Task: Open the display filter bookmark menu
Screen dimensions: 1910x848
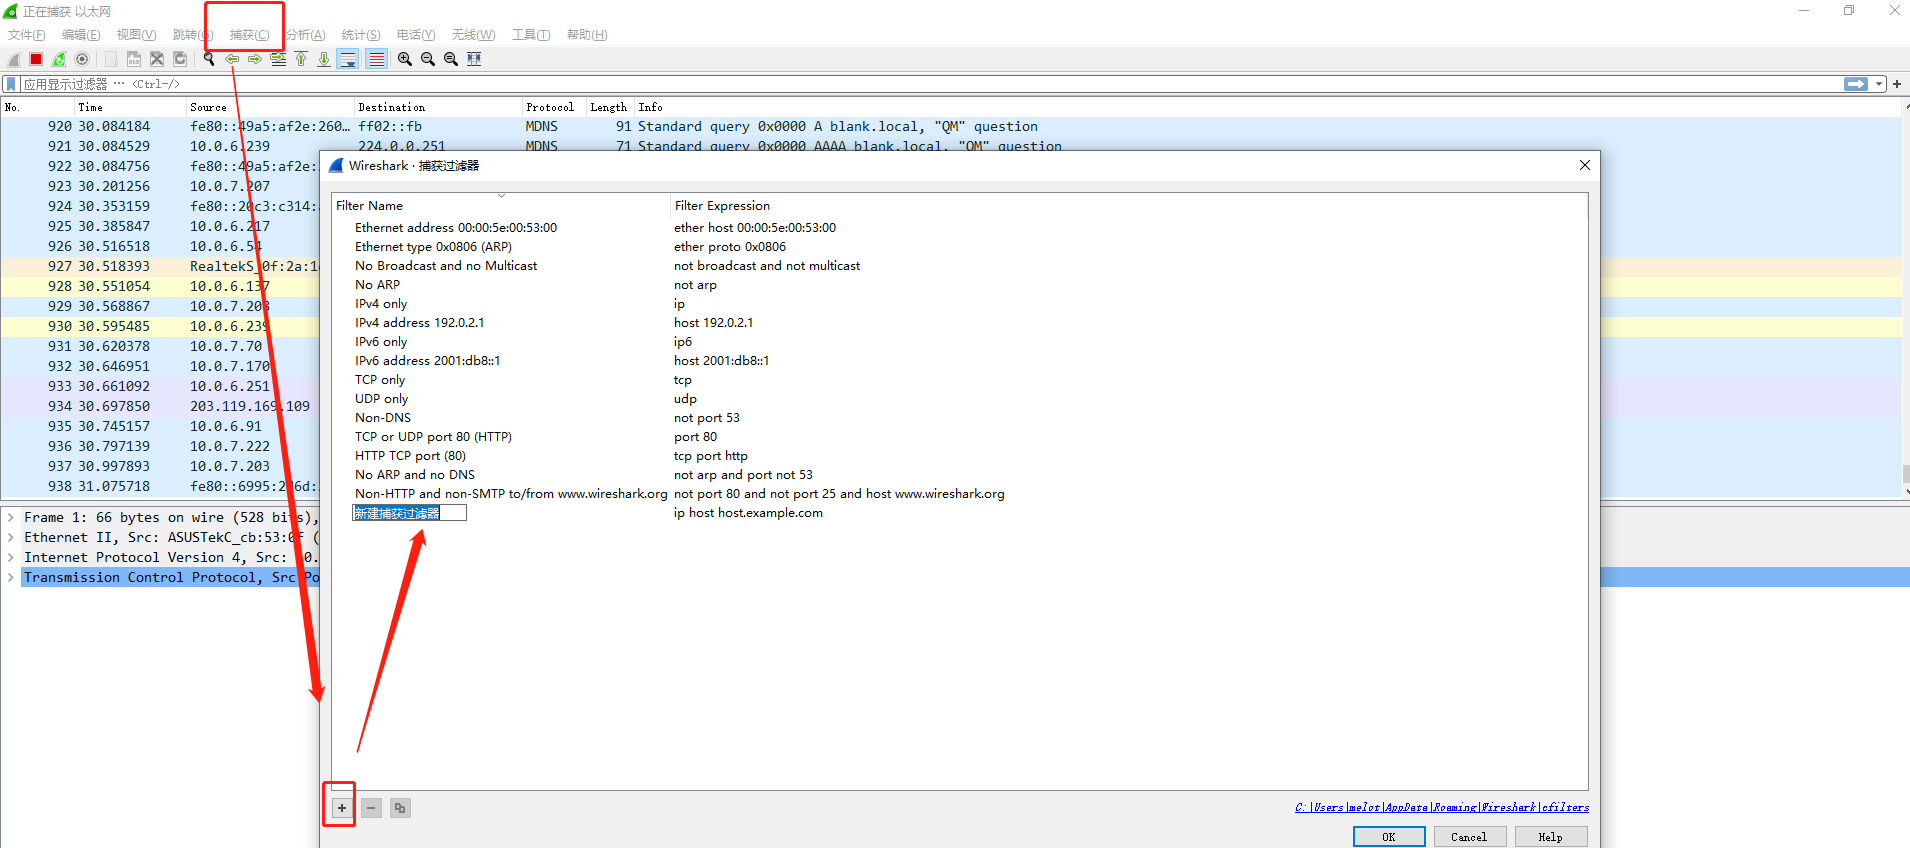Action: point(11,84)
